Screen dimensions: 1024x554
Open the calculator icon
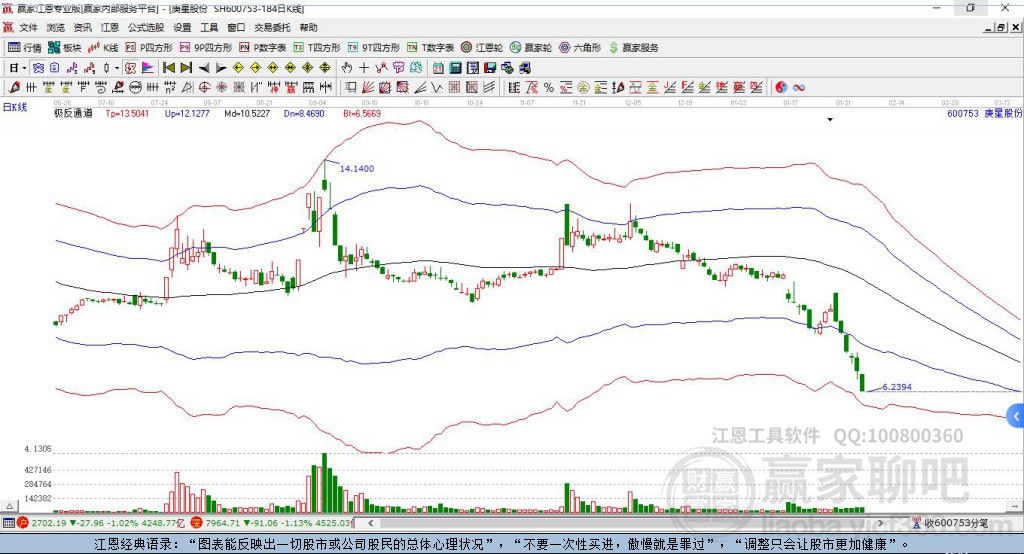click(x=455, y=68)
